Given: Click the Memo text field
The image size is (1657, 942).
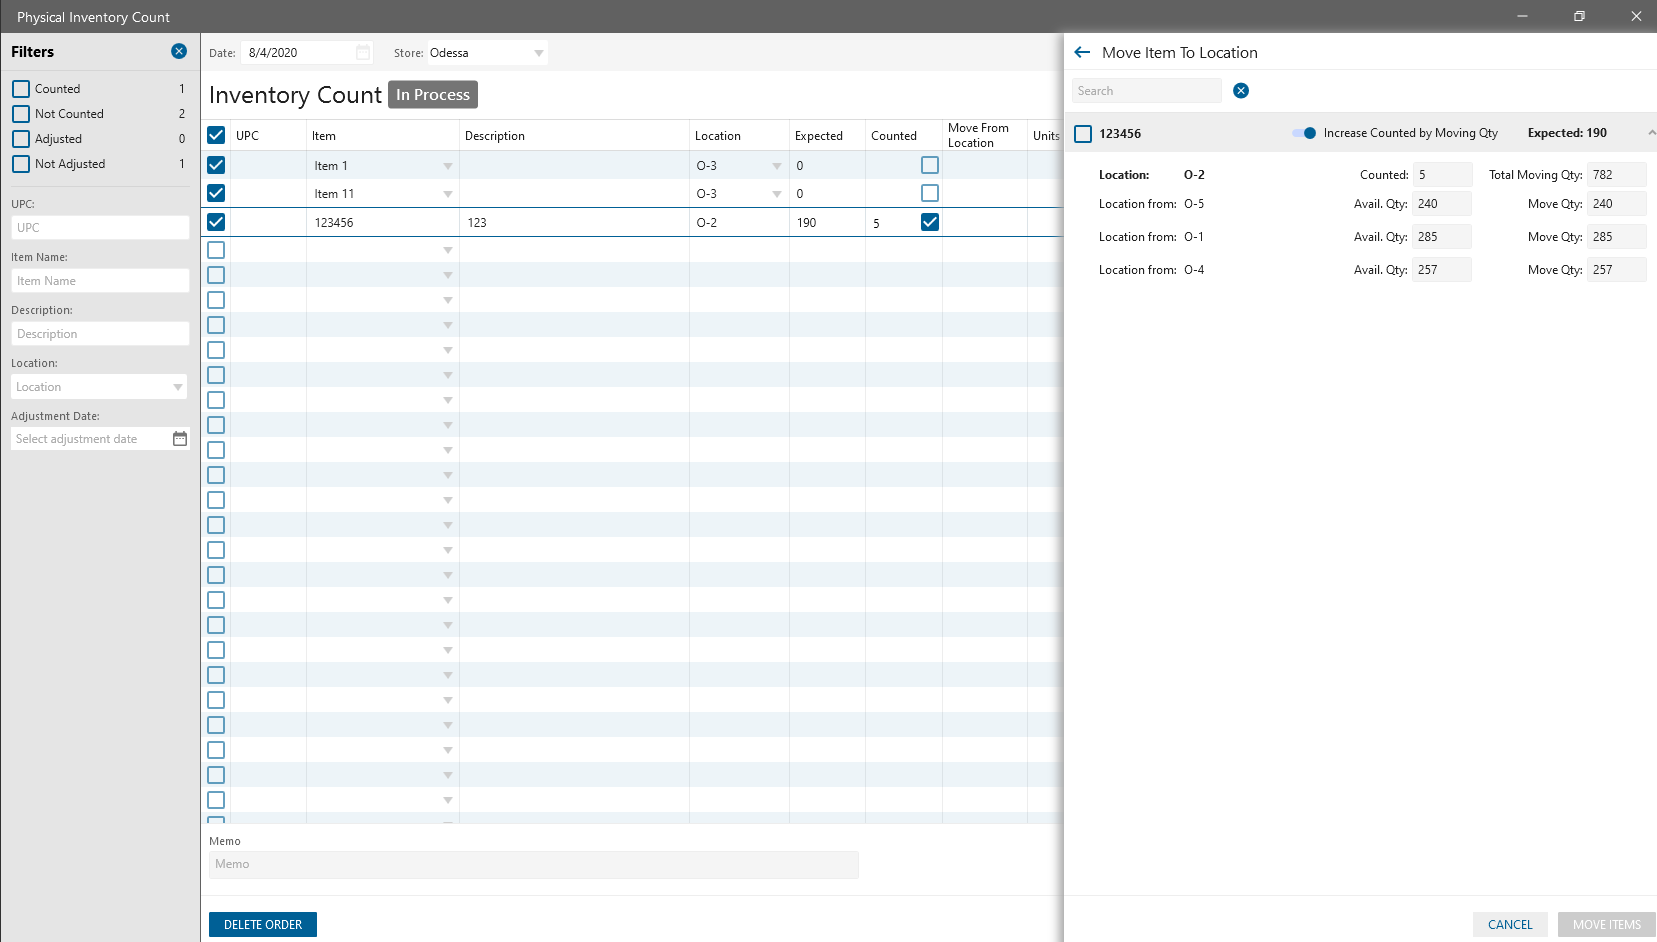Looking at the screenshot, I should click(x=533, y=864).
